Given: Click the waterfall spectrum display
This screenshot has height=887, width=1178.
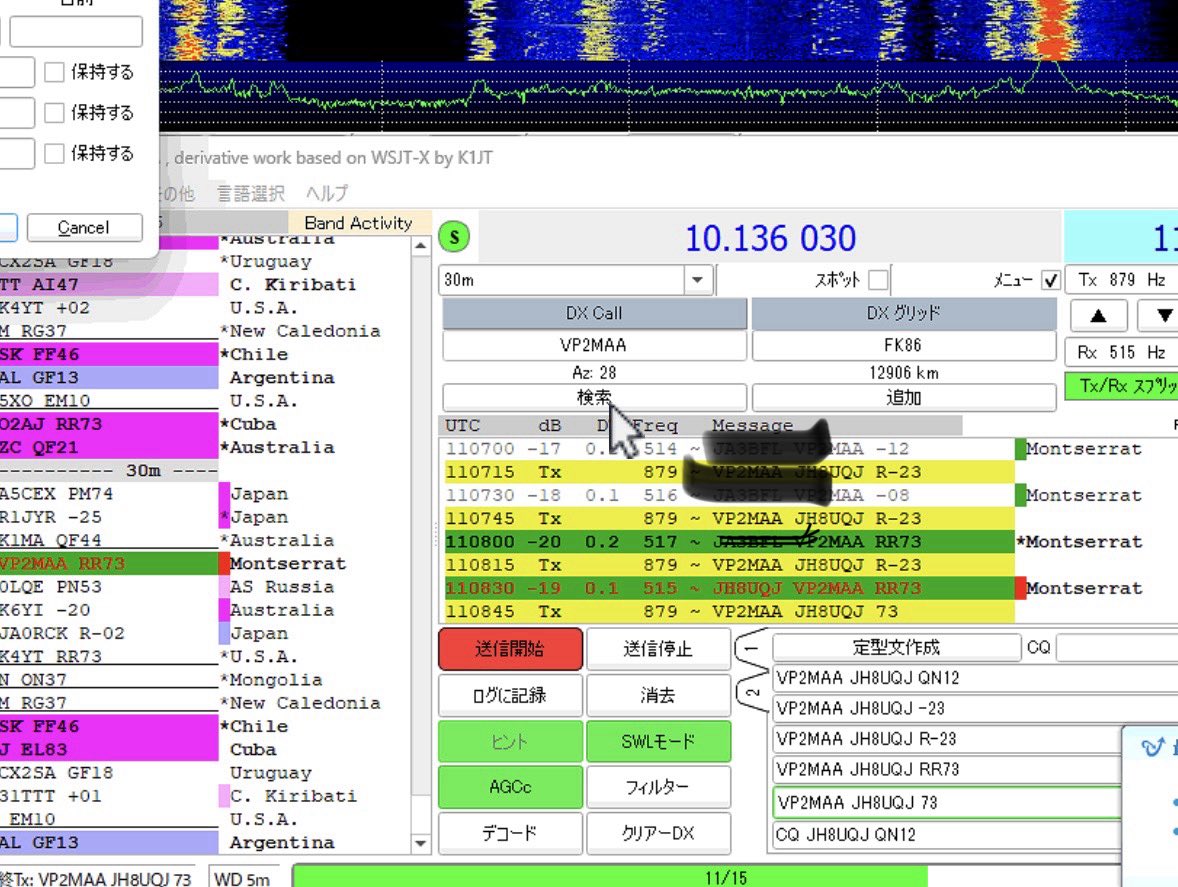Looking at the screenshot, I should click(x=669, y=30).
